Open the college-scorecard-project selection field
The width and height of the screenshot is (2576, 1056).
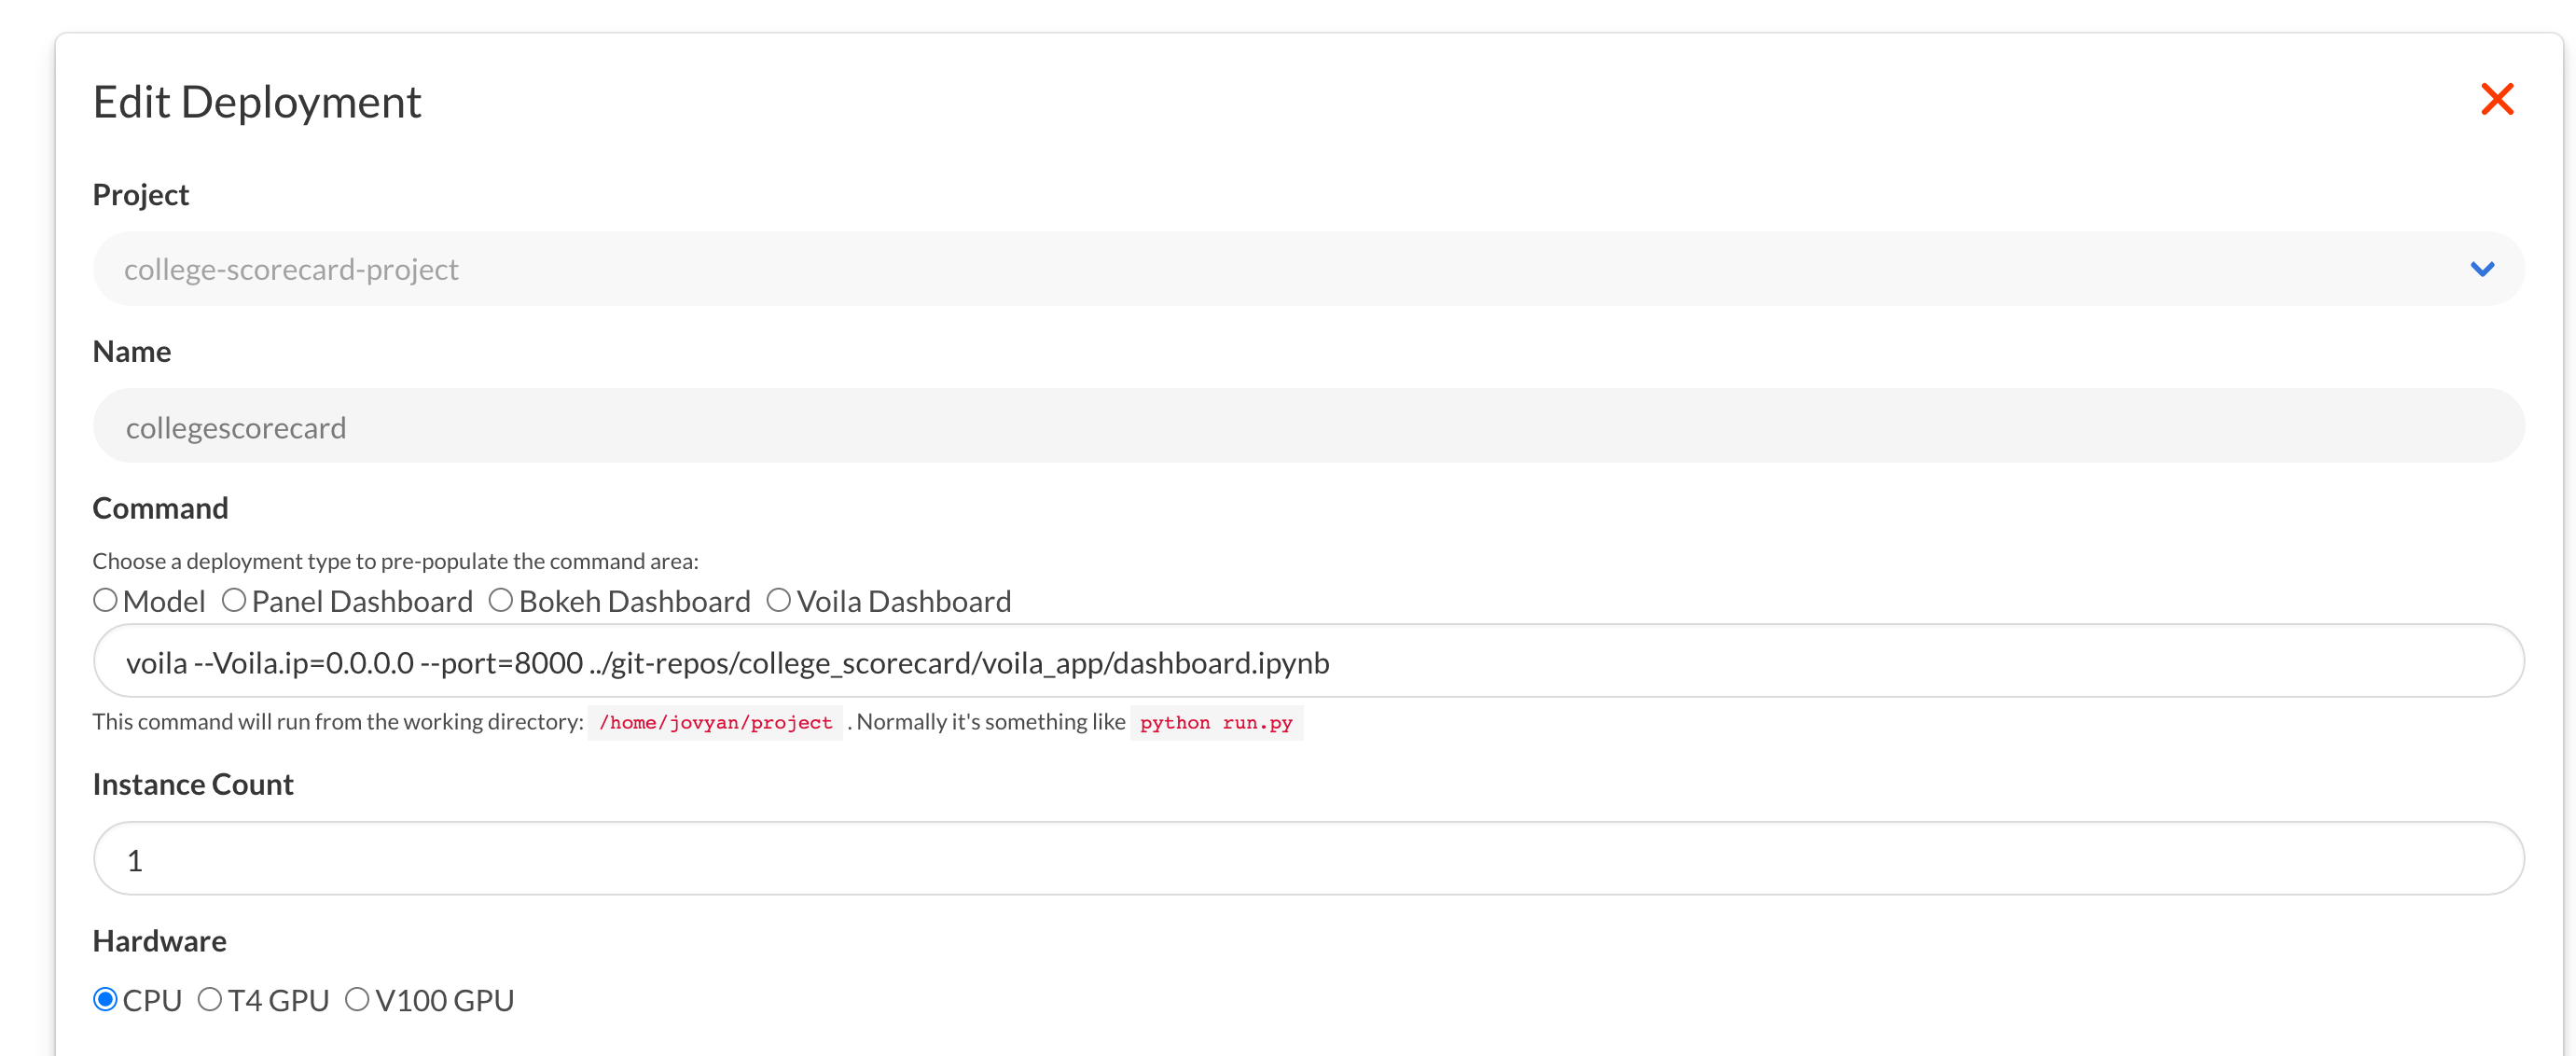(1200, 269)
